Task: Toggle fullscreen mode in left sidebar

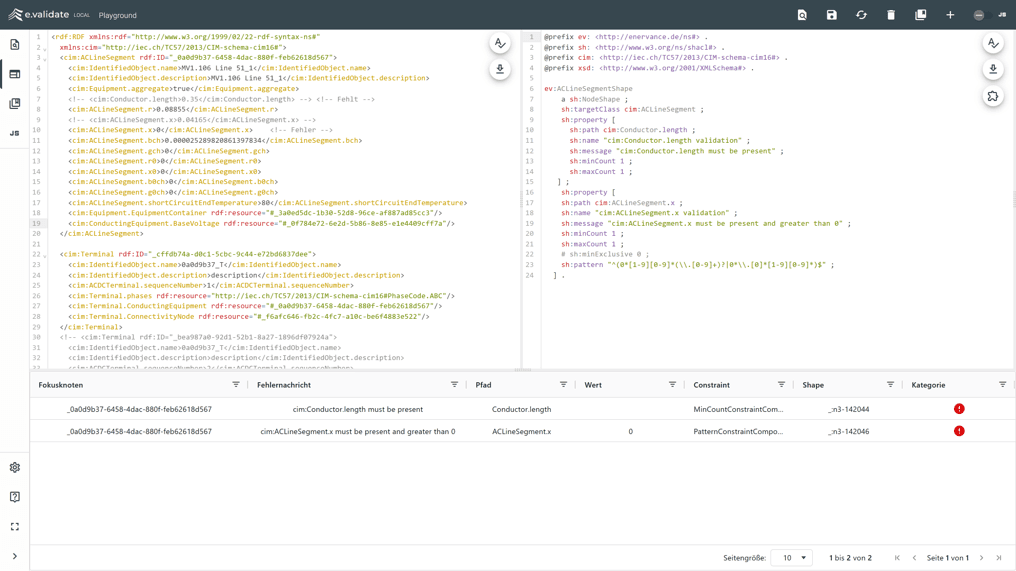Action: (x=15, y=526)
